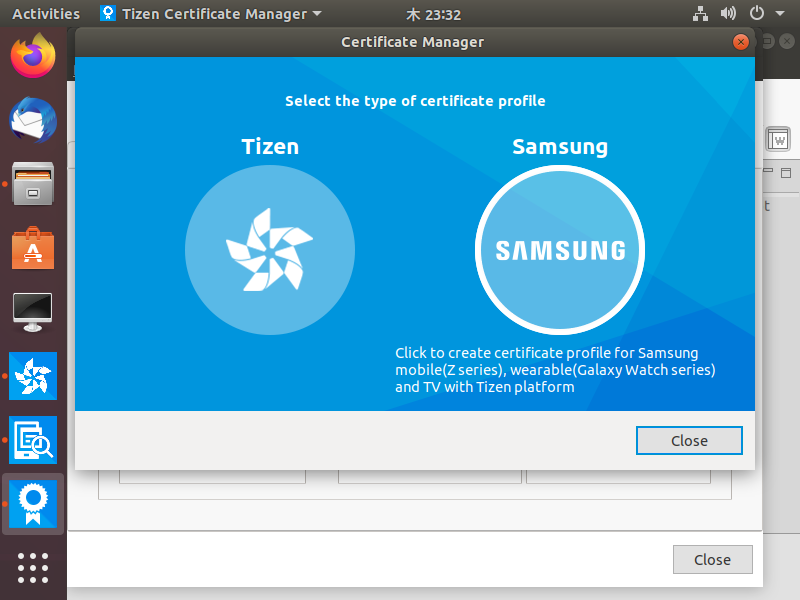The width and height of the screenshot is (800, 600).
Task: Click the W icon in the background window
Action: click(x=778, y=139)
